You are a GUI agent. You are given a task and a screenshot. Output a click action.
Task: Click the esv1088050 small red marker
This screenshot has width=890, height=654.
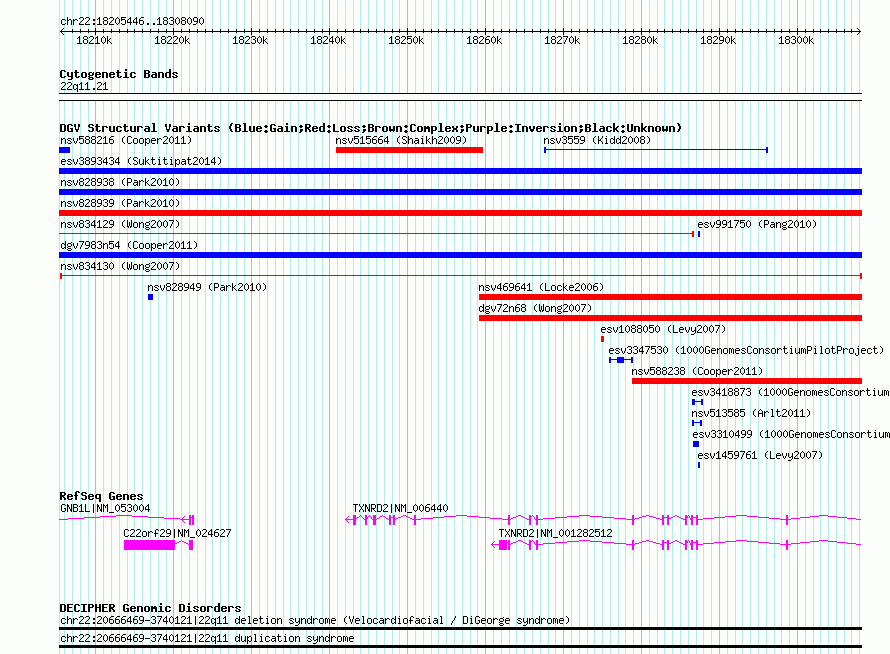(602, 339)
